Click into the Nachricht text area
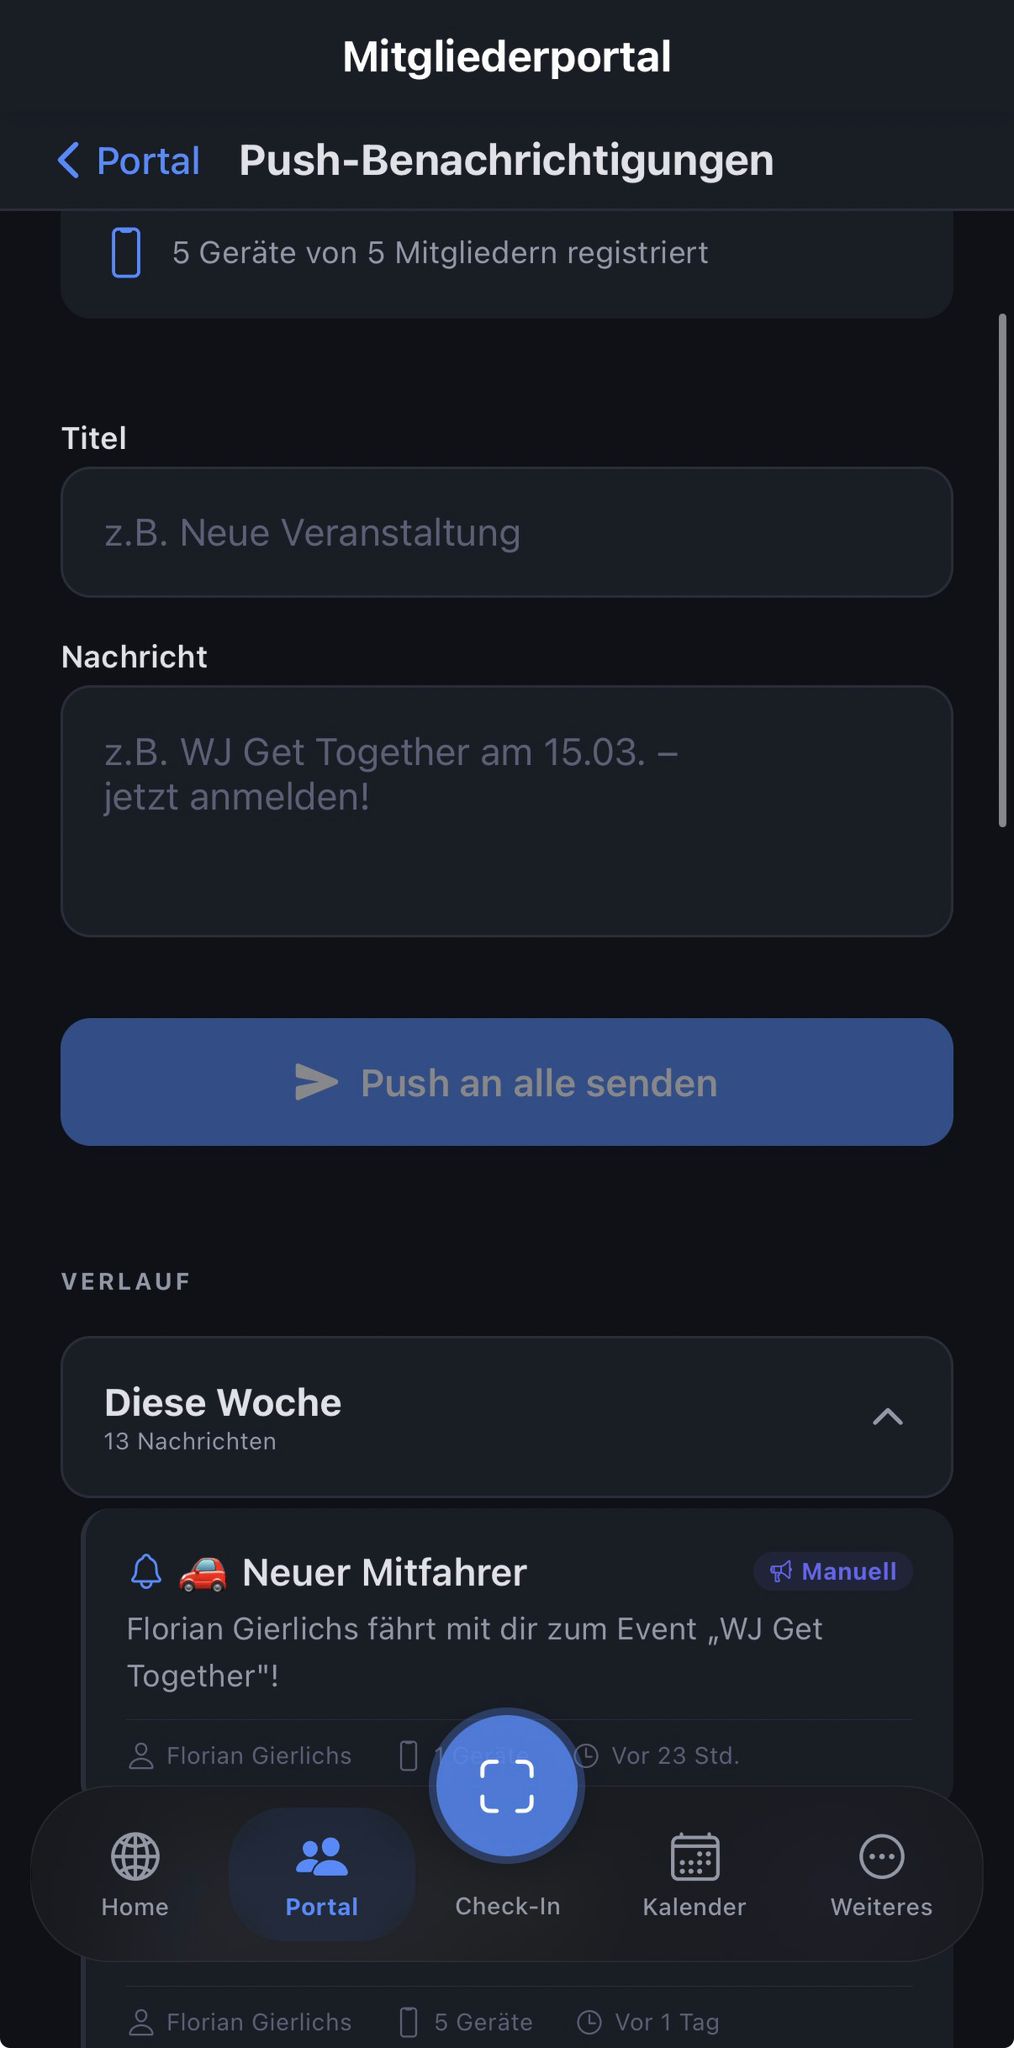The height and width of the screenshot is (2048, 1014). [506, 810]
